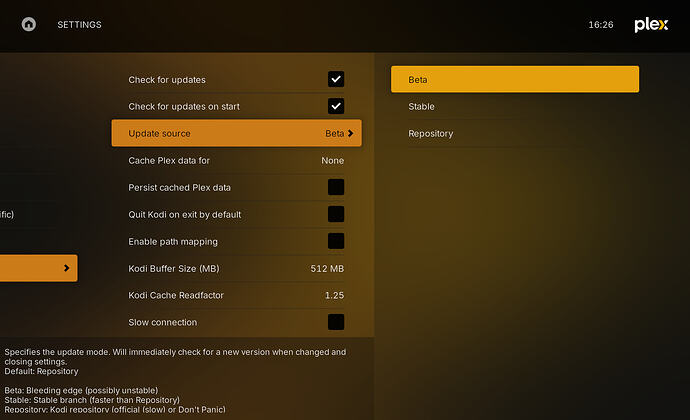This screenshot has height=420, width=690.
Task: Click the 16:26 clock display
Action: coord(601,25)
